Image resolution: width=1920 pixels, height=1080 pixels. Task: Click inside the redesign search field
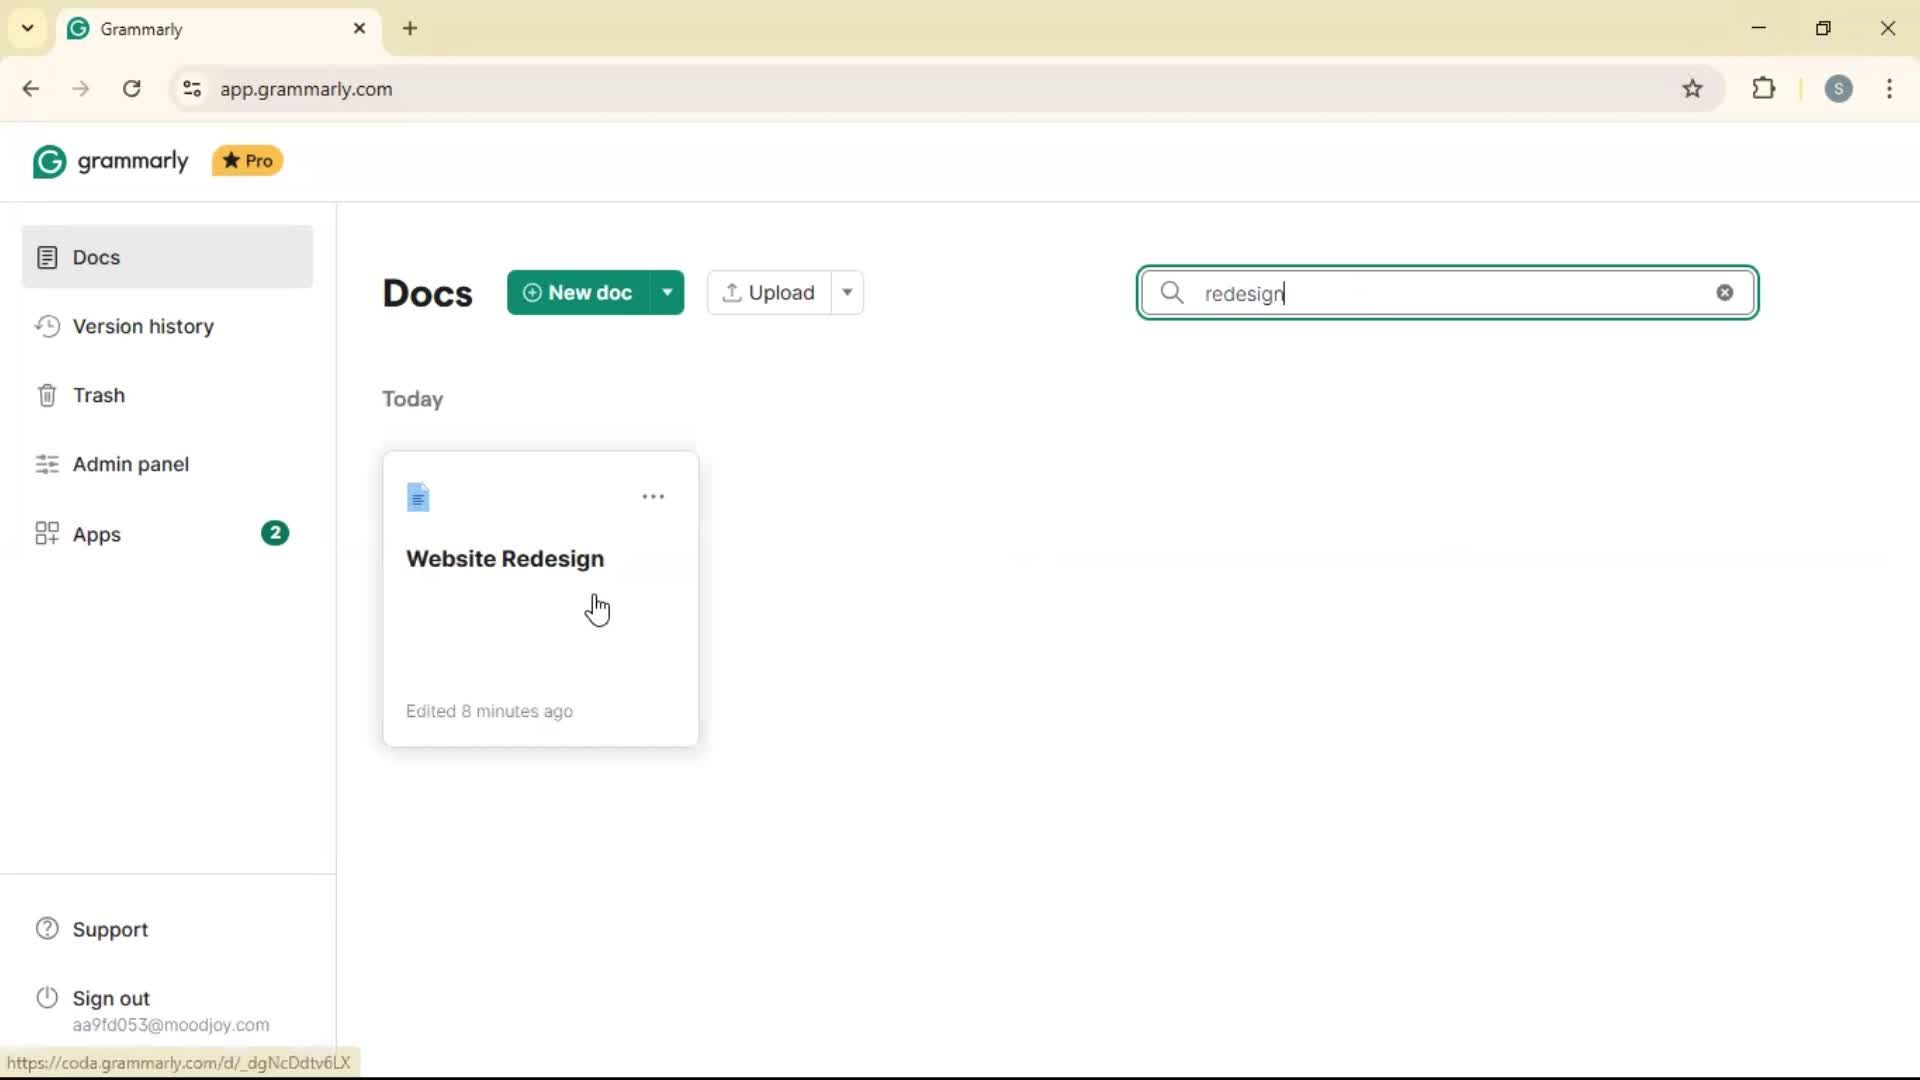click(1440, 293)
